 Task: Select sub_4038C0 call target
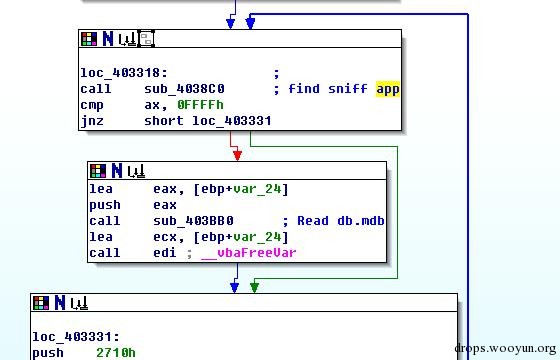pyautogui.click(x=184, y=89)
